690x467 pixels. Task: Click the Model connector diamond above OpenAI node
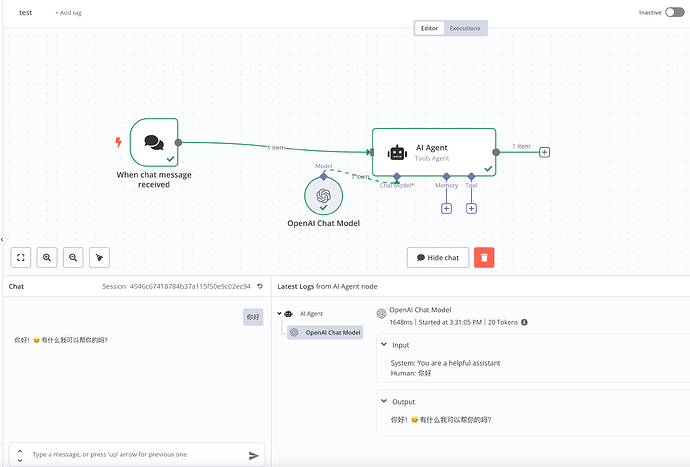tap(323, 177)
